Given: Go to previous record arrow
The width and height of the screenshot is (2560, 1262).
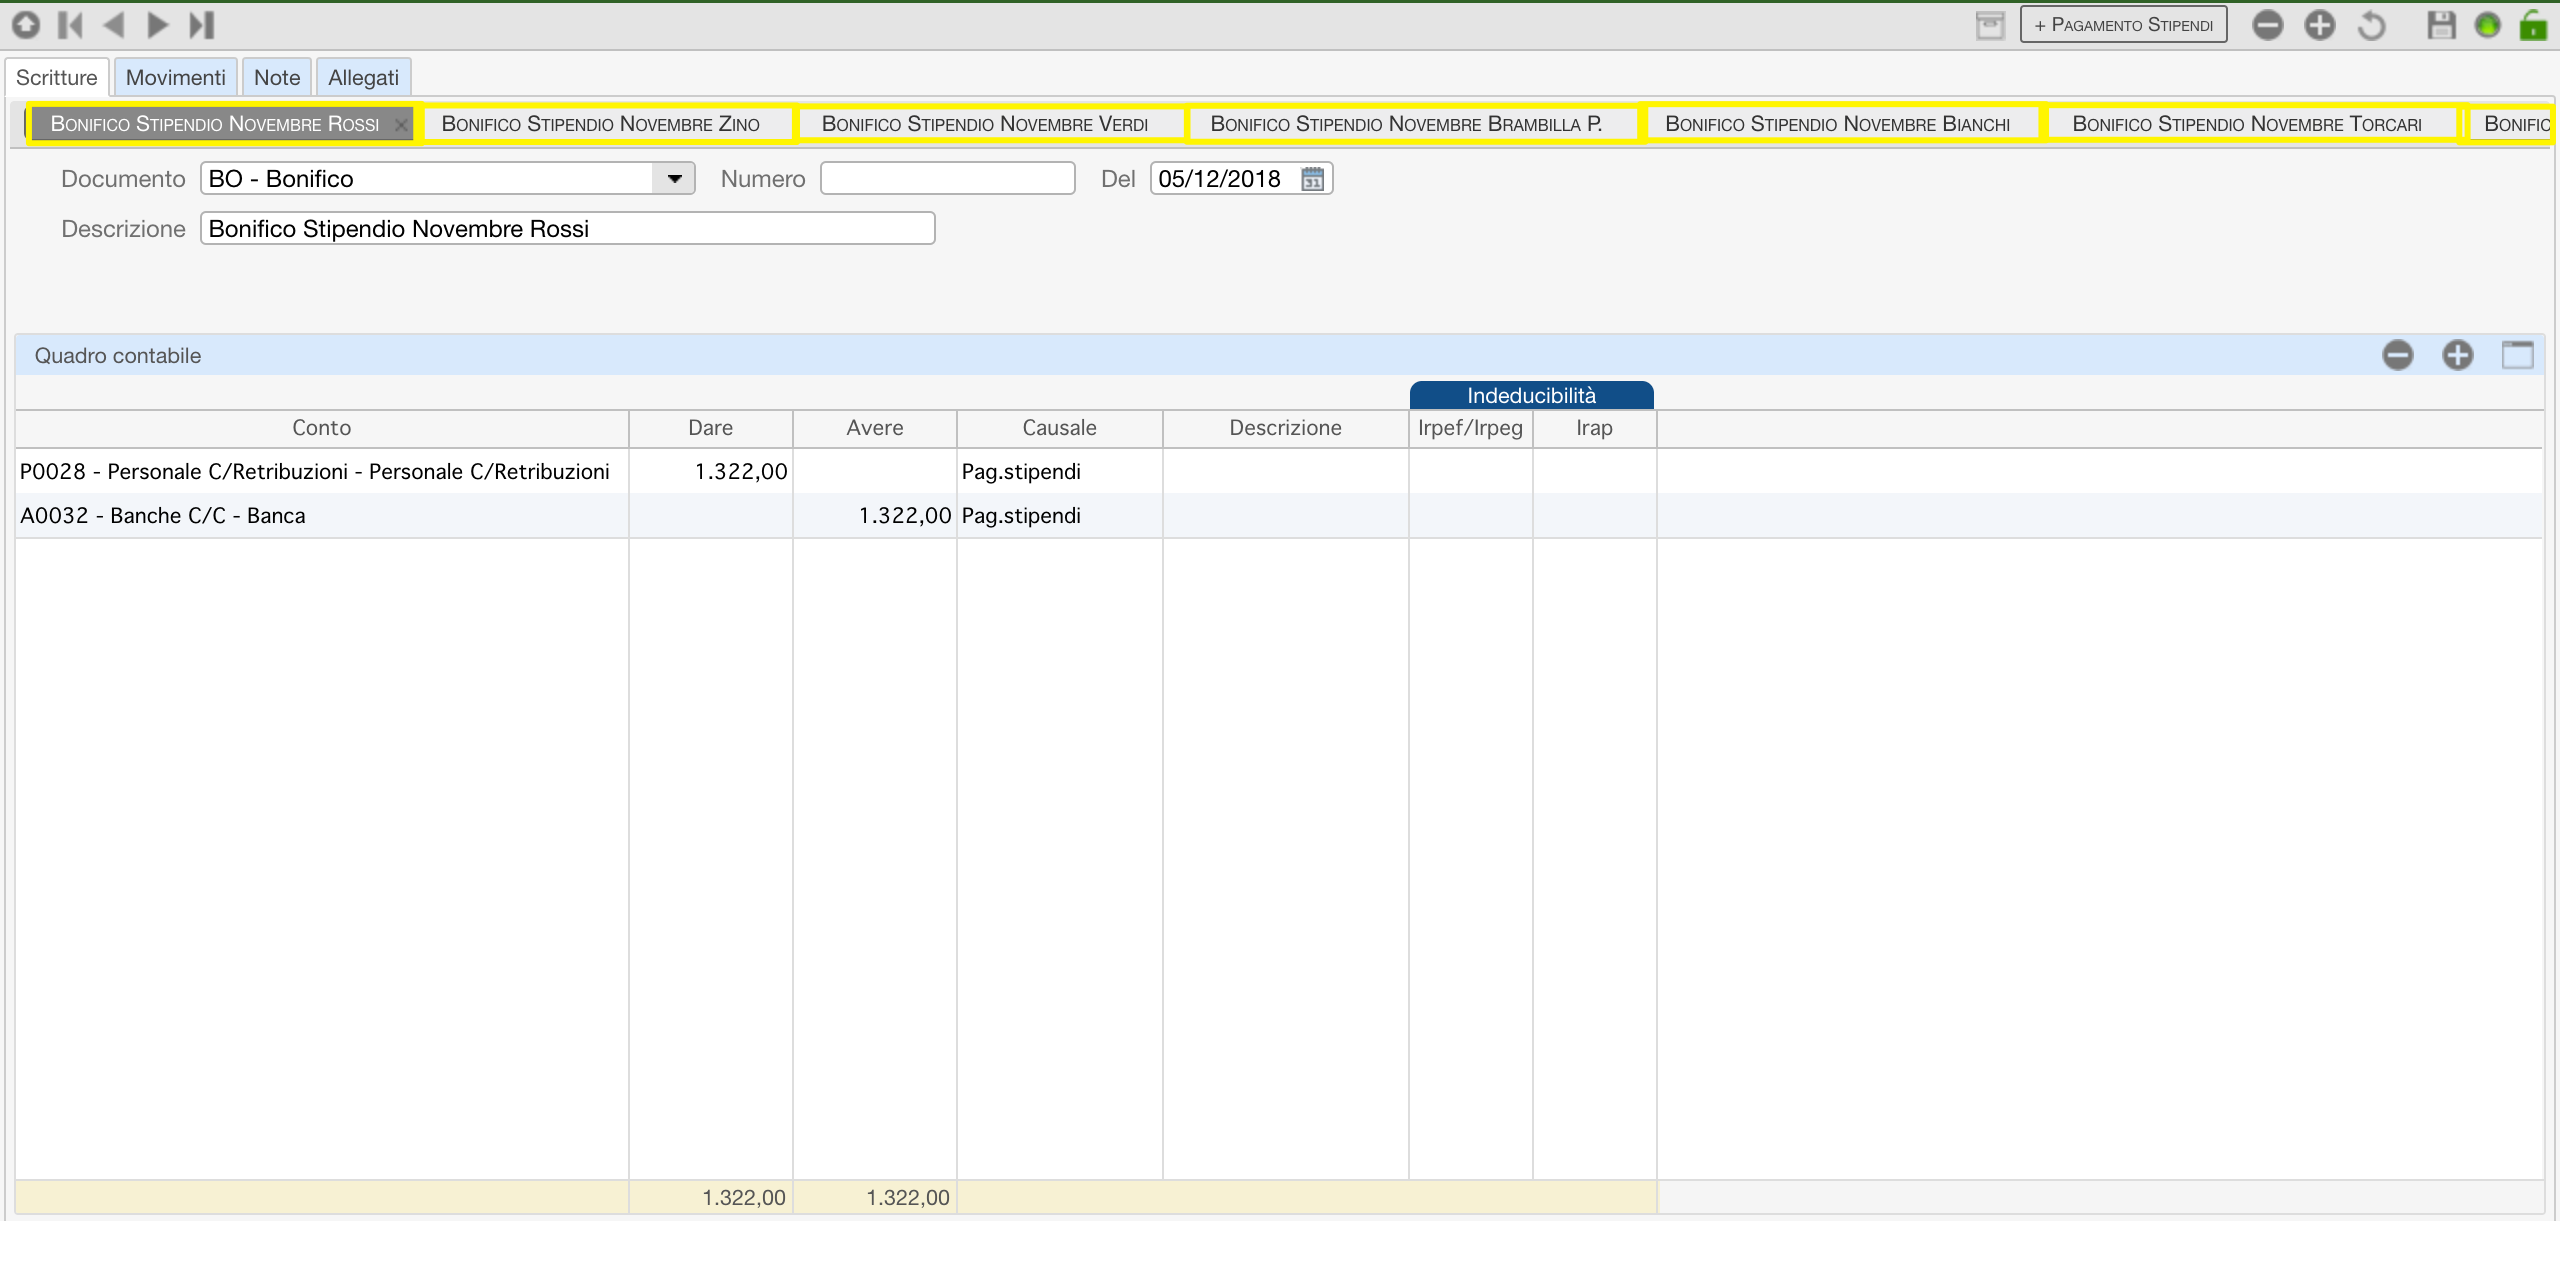Looking at the screenshot, I should (114, 24).
